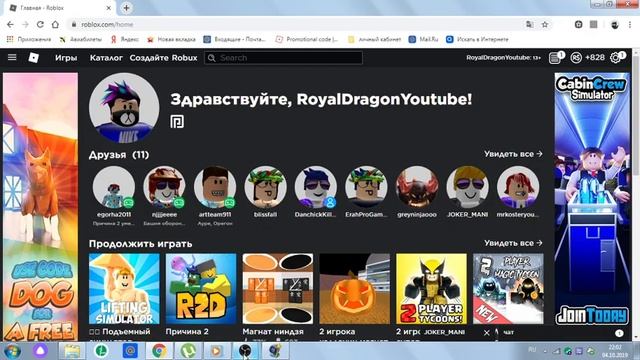Click the Roblox logo icon
Viewport: 640px width, 360px height.
click(33, 58)
